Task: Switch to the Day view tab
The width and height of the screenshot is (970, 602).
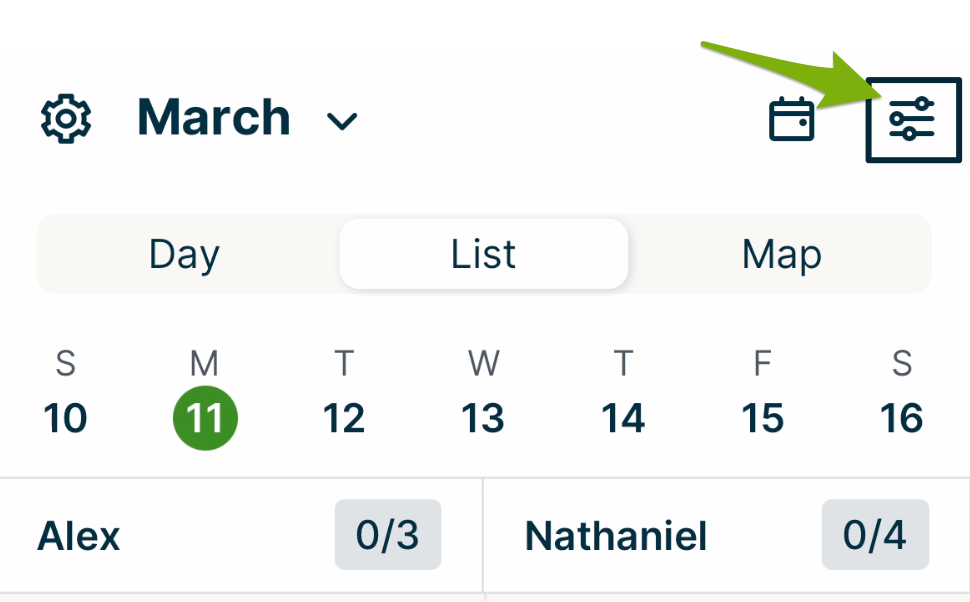Action: tap(184, 254)
